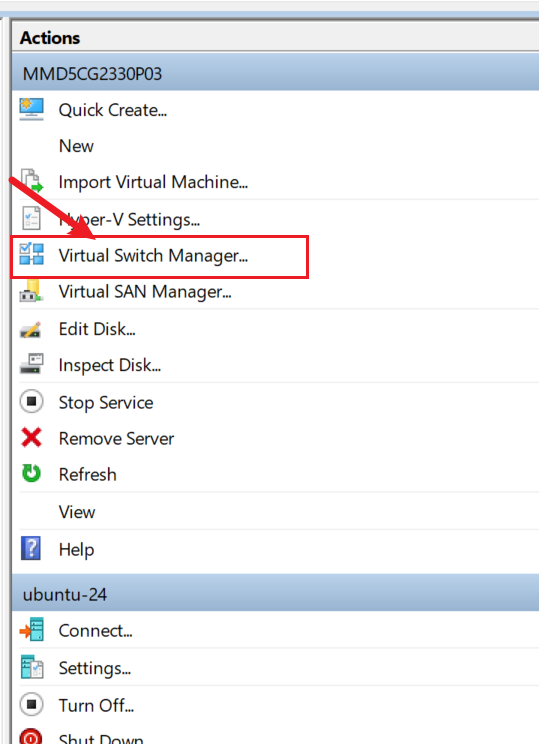Click the Import Virtual Machine icon
This screenshot has width=539, height=744.
point(32,181)
